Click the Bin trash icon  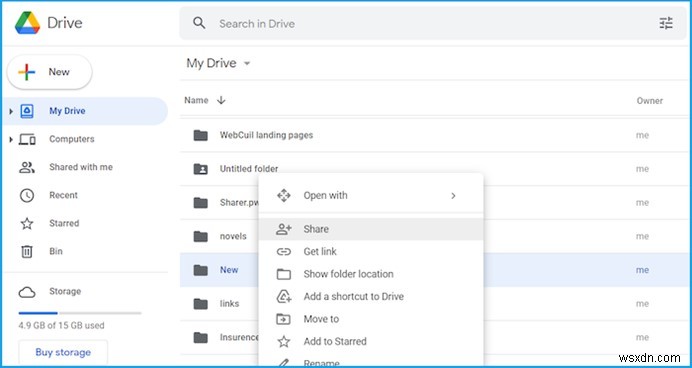click(27, 252)
